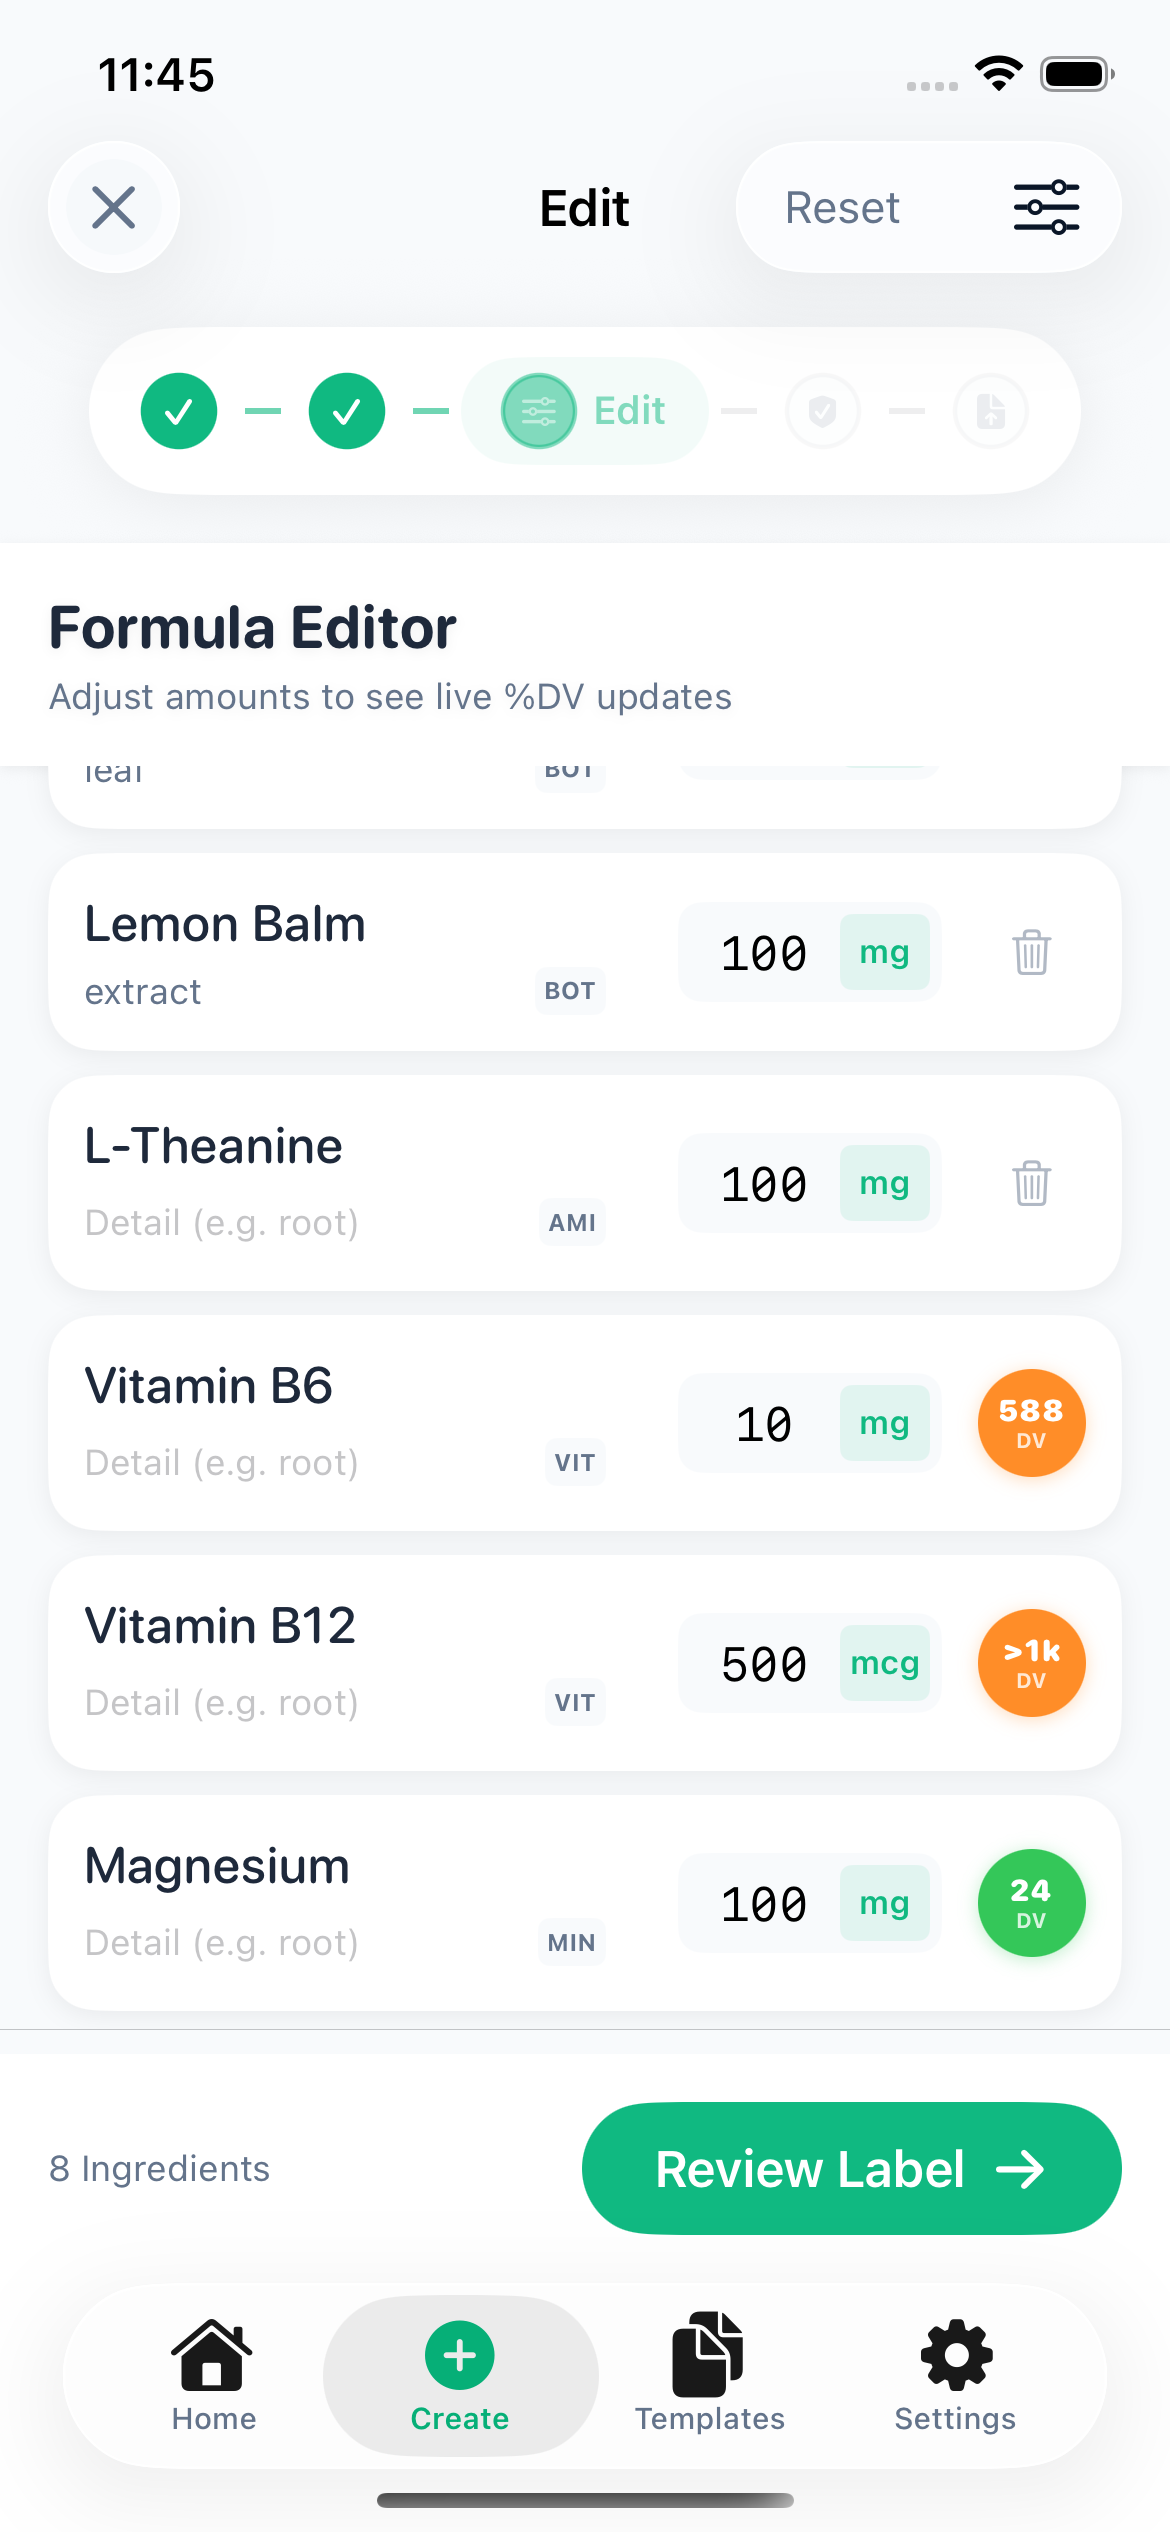Open the filter sliders icon near Reset

[x=1046, y=208]
